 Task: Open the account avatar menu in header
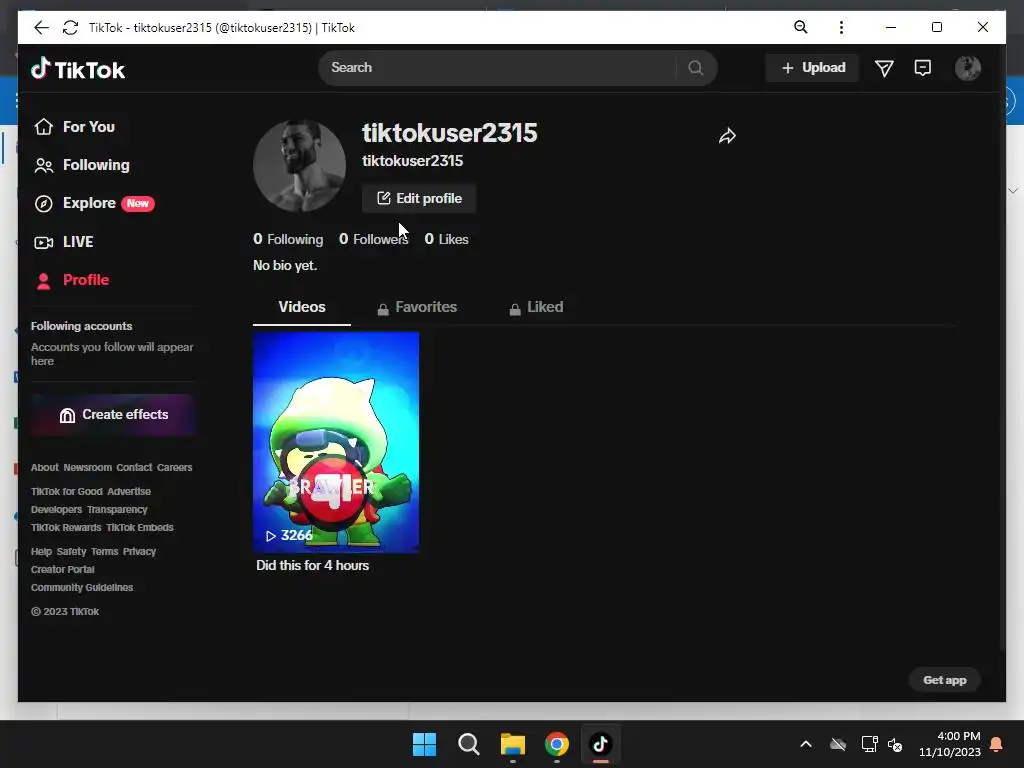point(967,68)
